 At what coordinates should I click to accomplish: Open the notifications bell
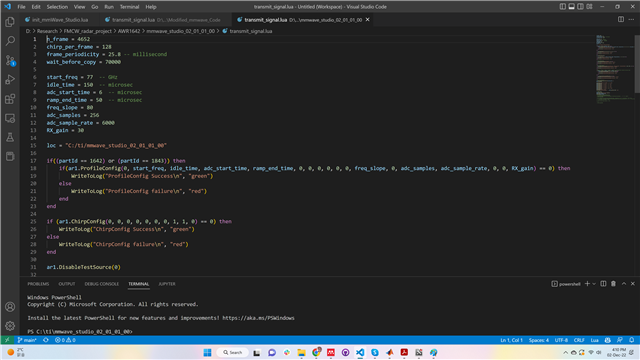pyautogui.click(x=631, y=340)
